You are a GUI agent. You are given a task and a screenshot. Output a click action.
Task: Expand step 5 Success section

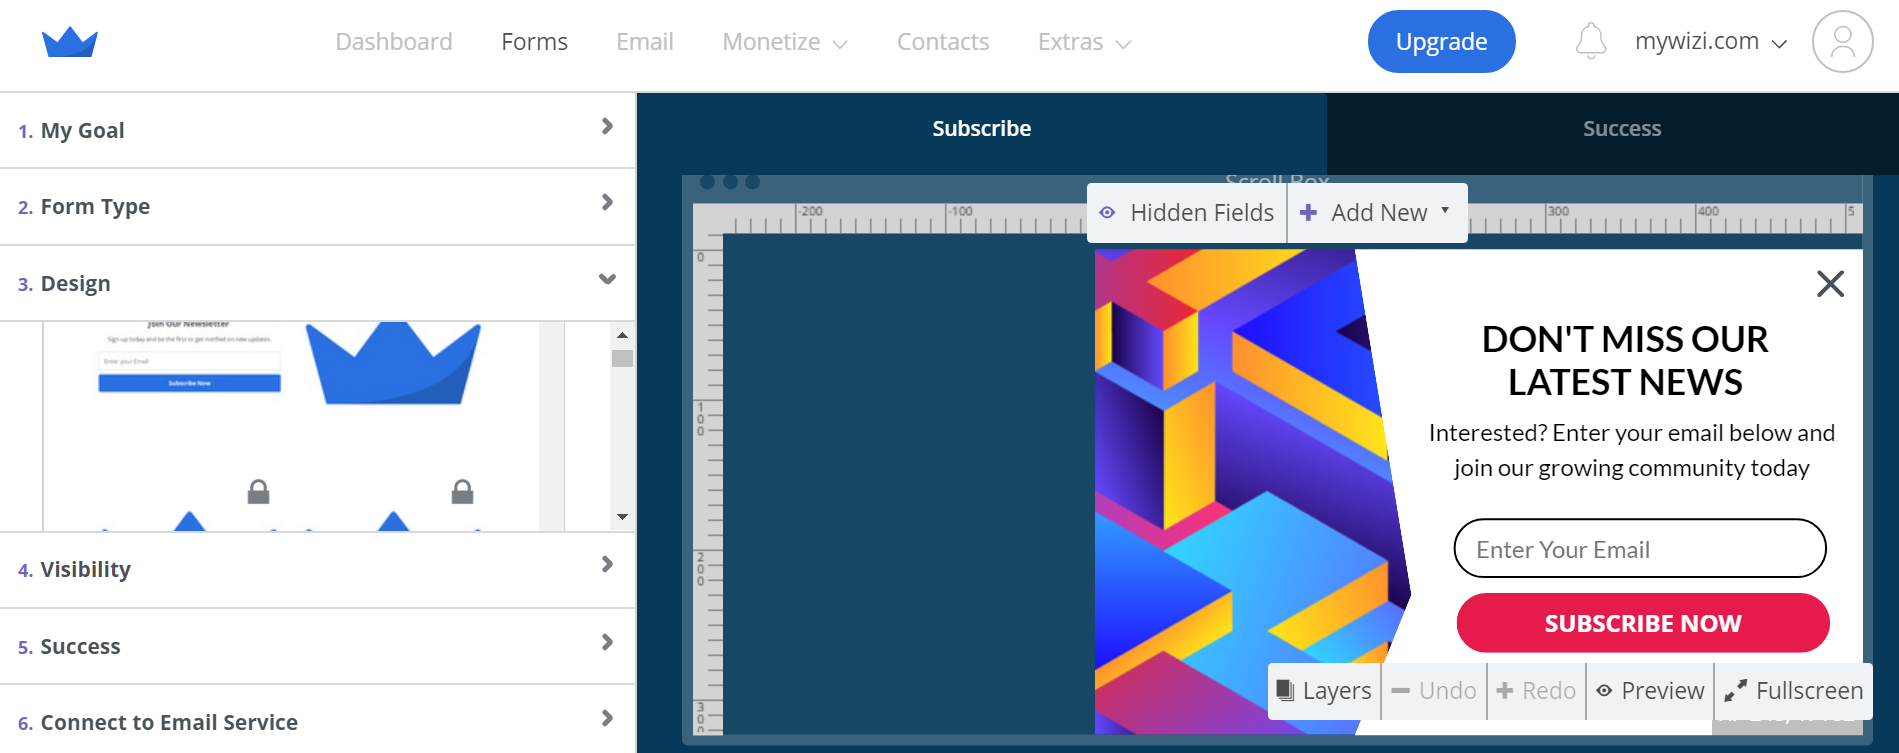coord(317,646)
